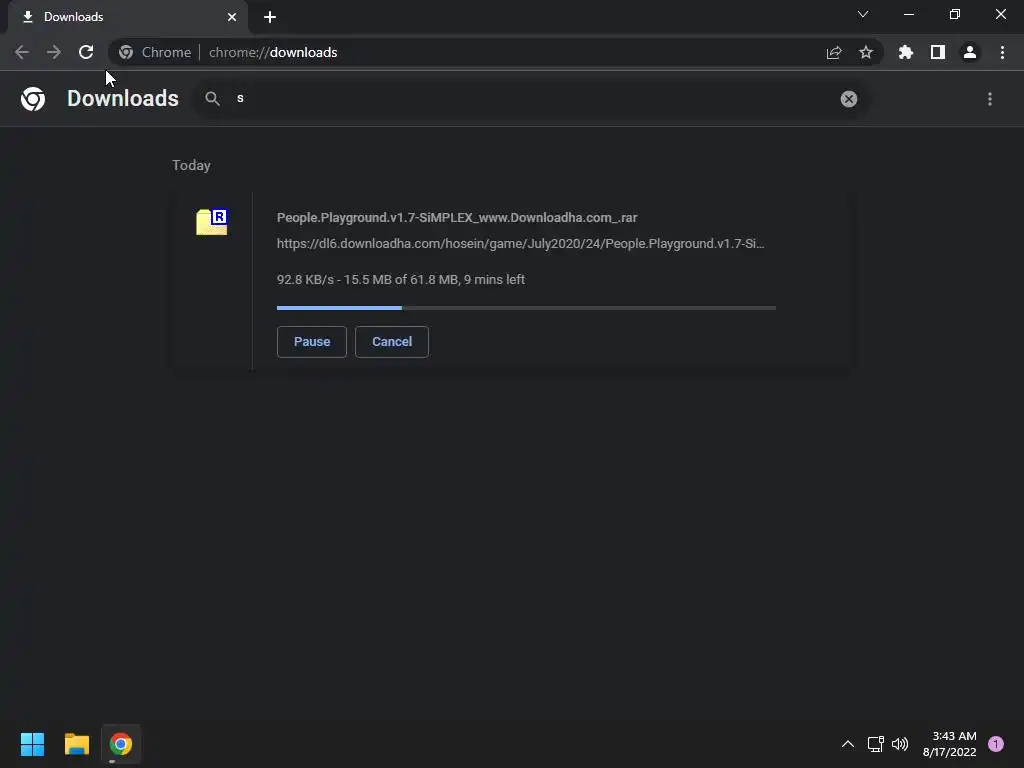Open the Extensions puzzle icon

906,52
